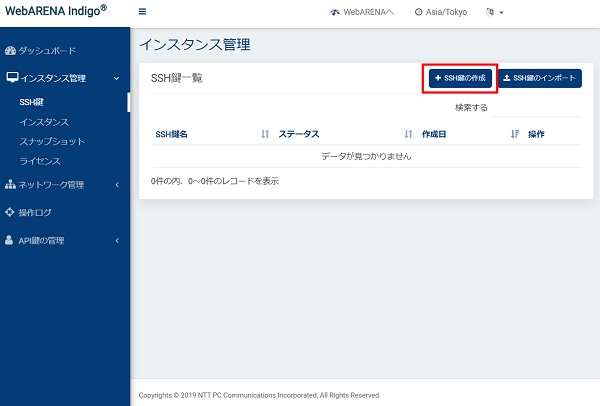The image size is (600, 406).
Task: Click the crosshair icon beside 操作ログ
Action: click(x=10, y=212)
